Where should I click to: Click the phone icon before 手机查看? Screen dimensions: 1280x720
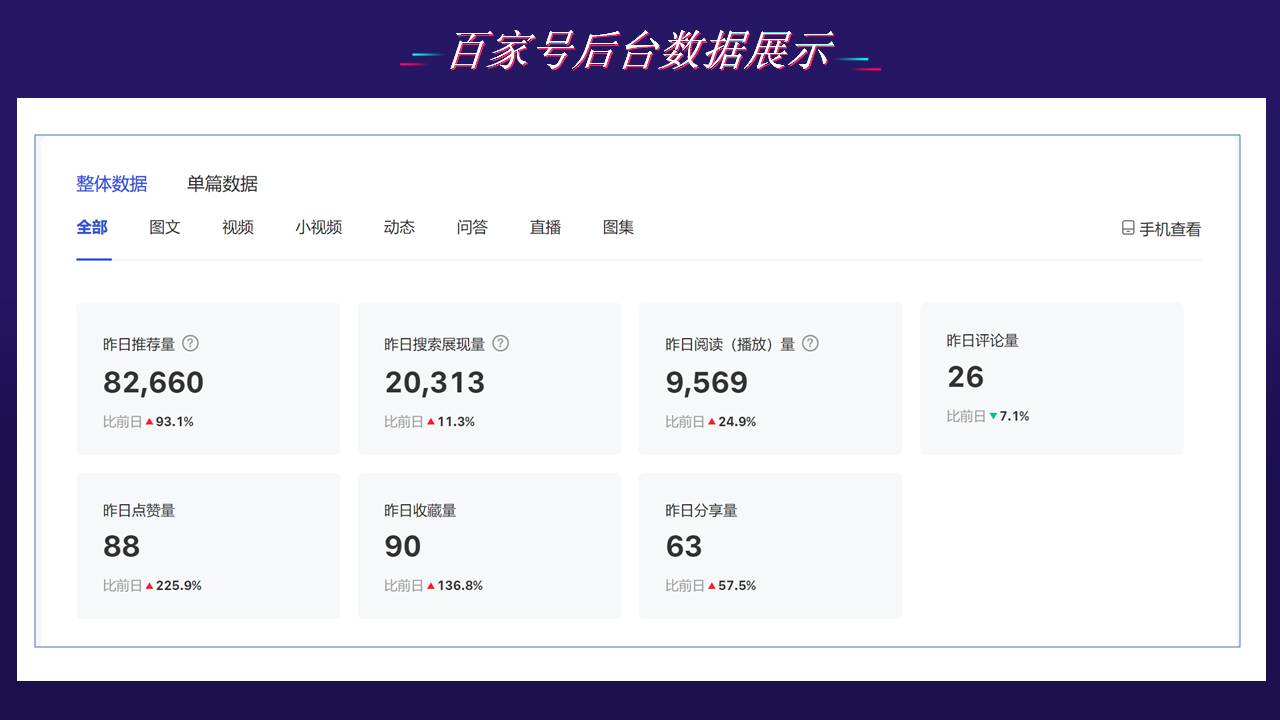pyautogui.click(x=1128, y=229)
